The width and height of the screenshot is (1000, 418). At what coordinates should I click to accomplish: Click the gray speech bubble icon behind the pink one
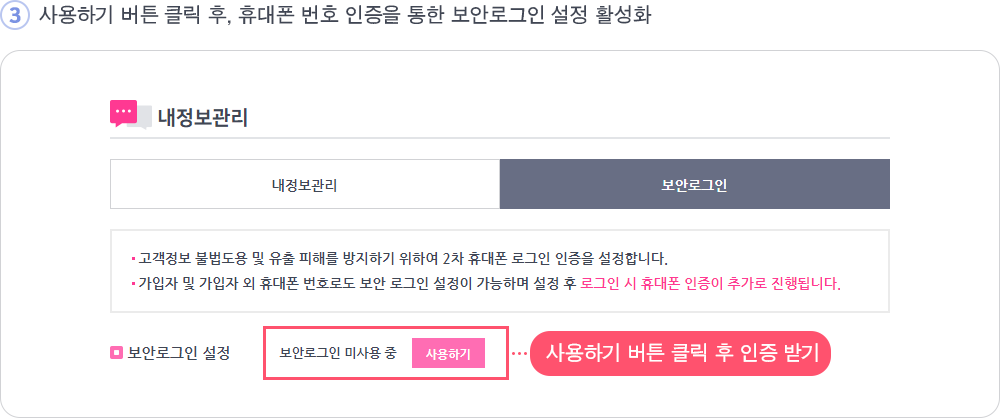point(143,118)
